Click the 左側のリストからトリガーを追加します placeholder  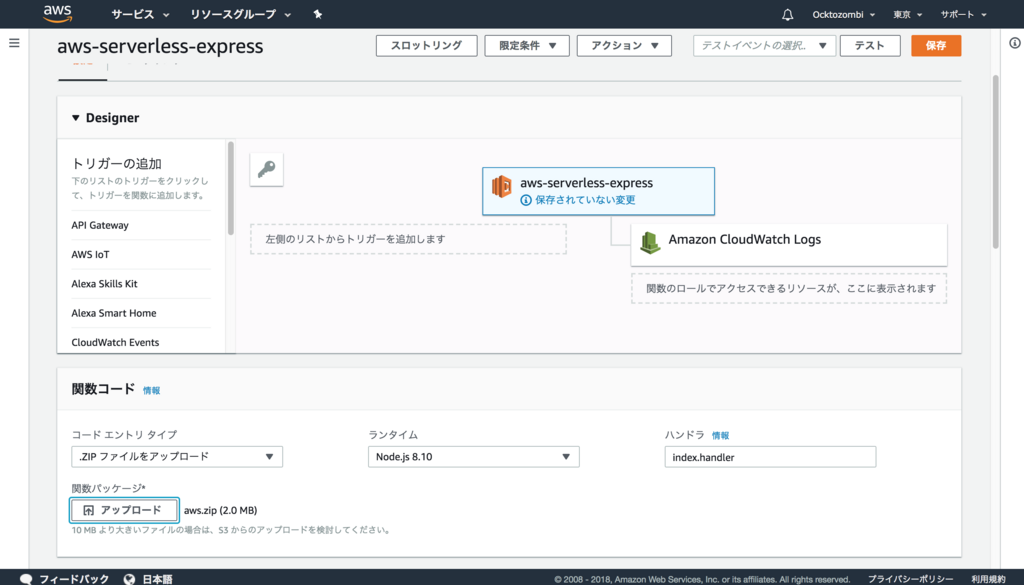[408, 240]
